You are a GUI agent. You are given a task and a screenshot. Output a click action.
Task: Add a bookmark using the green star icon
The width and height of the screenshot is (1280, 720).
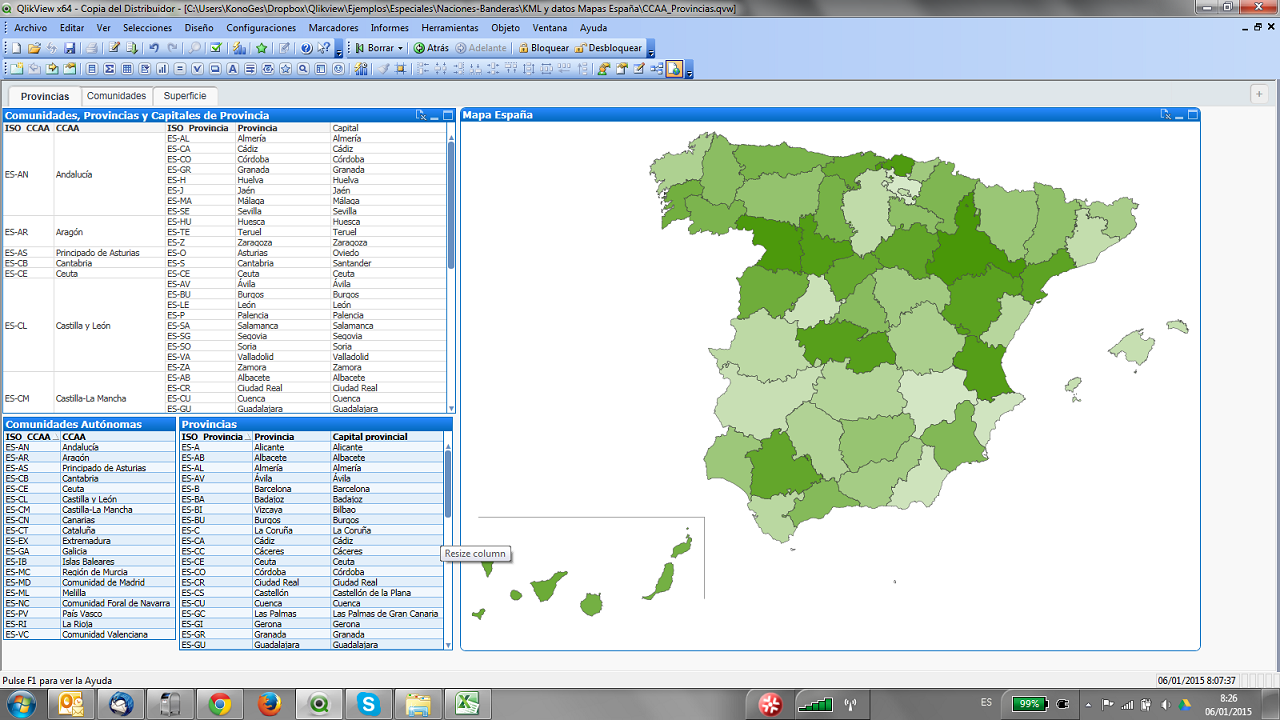(261, 48)
